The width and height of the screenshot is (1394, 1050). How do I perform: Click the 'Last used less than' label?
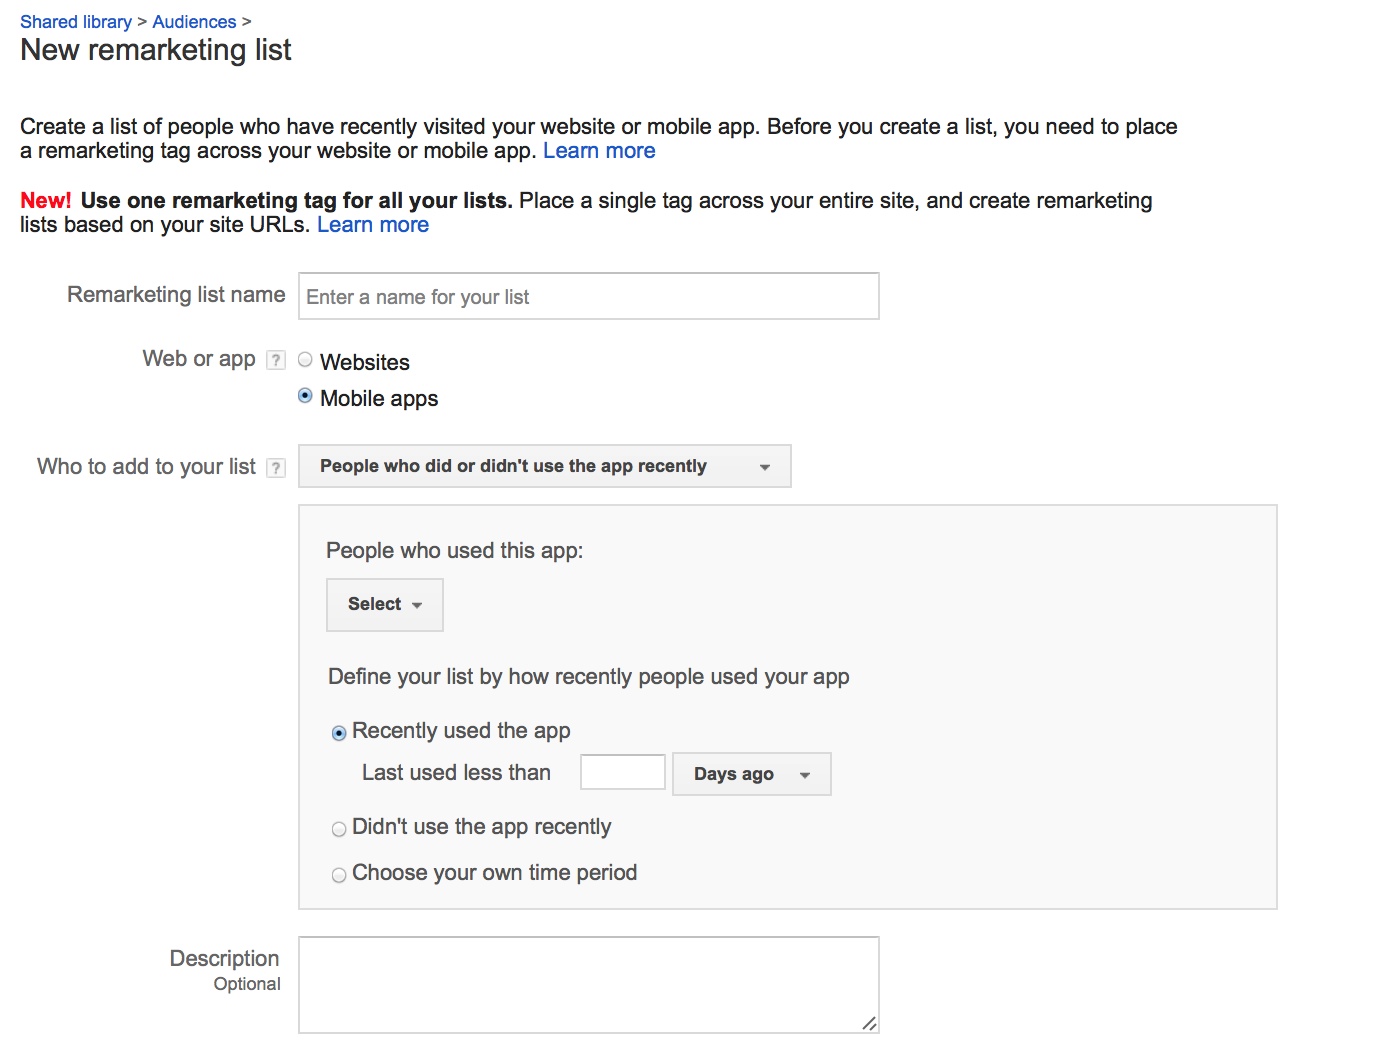(456, 773)
